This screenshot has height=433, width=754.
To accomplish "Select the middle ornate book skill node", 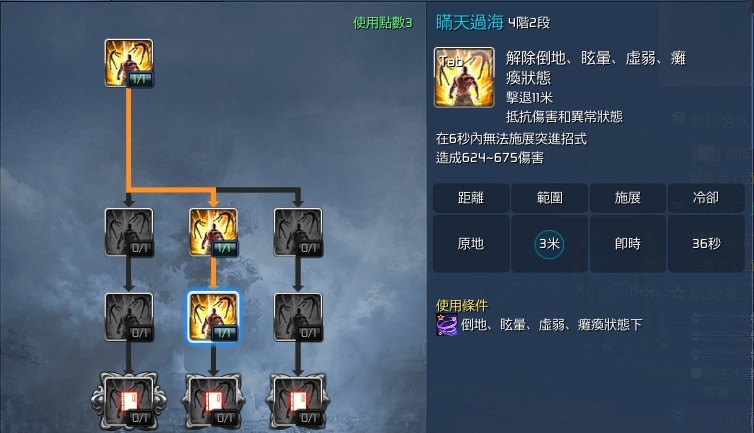I will (214, 401).
